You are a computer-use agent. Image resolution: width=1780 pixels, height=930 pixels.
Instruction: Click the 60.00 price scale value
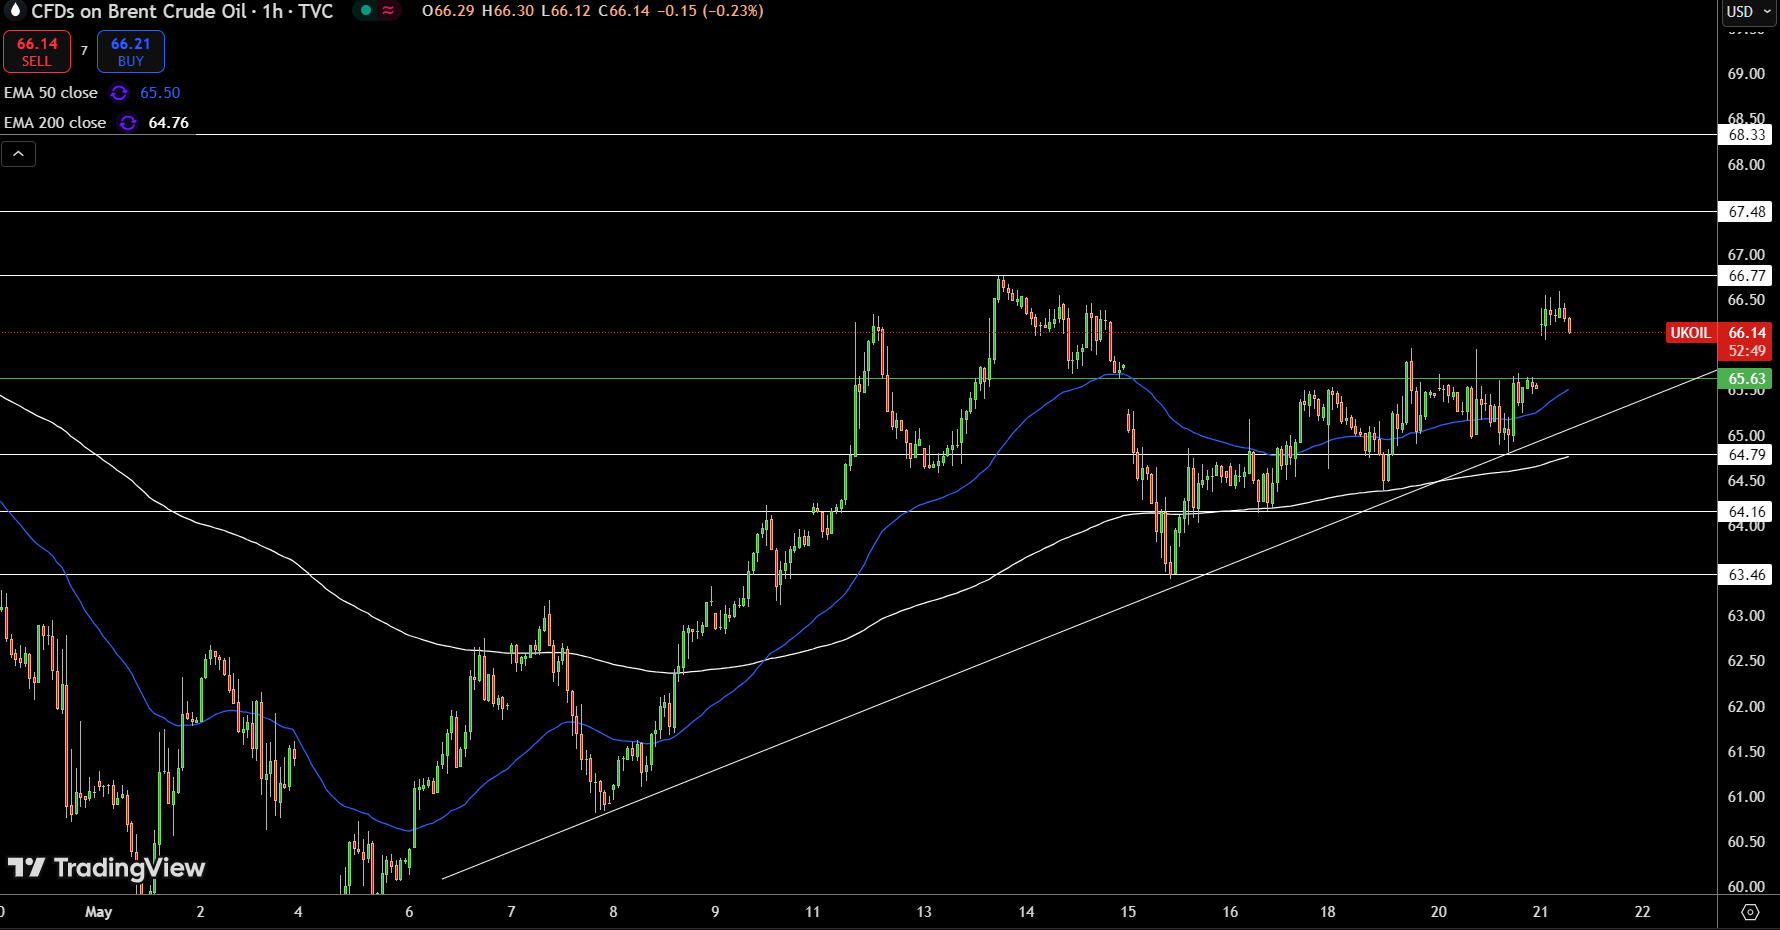1746,887
